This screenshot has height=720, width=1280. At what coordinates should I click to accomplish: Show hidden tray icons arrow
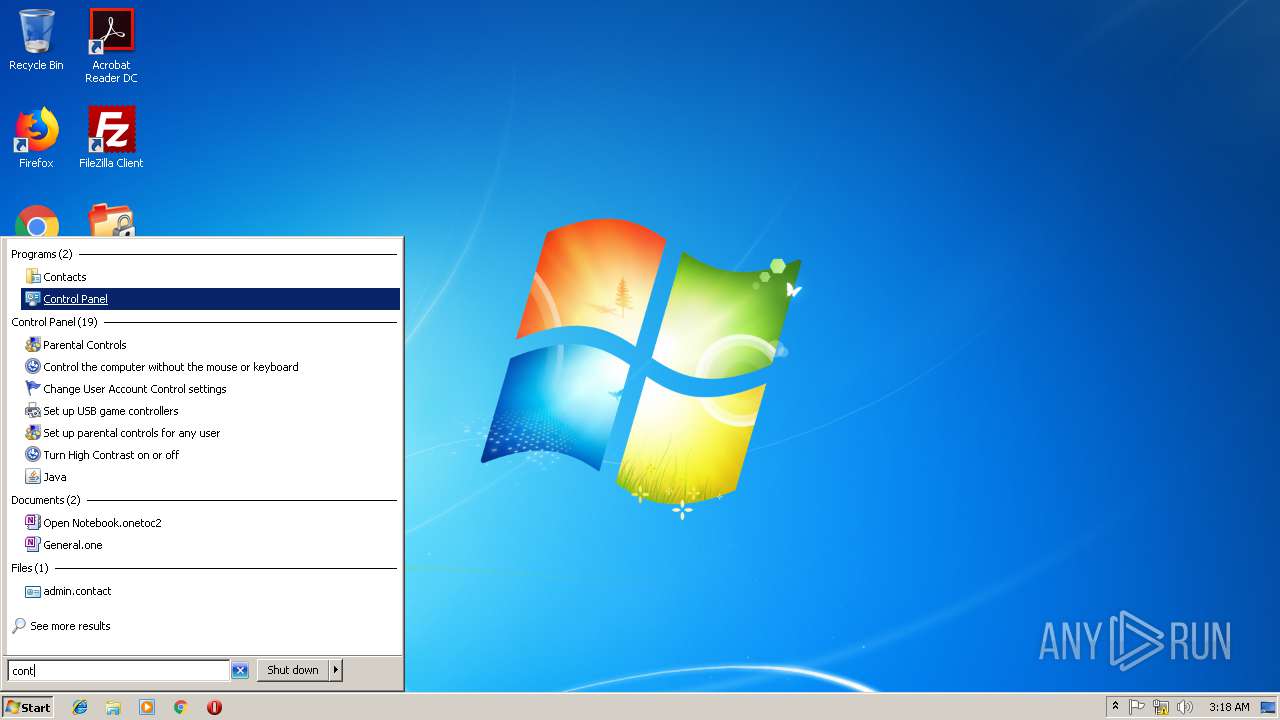(1116, 707)
